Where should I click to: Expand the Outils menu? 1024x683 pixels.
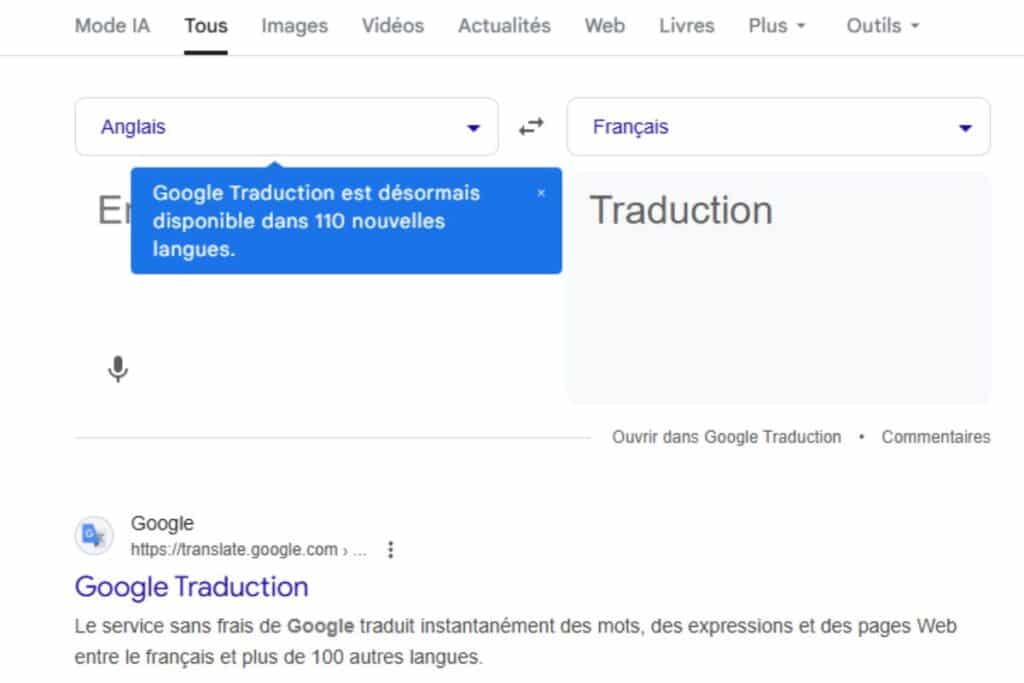pyautogui.click(x=881, y=26)
